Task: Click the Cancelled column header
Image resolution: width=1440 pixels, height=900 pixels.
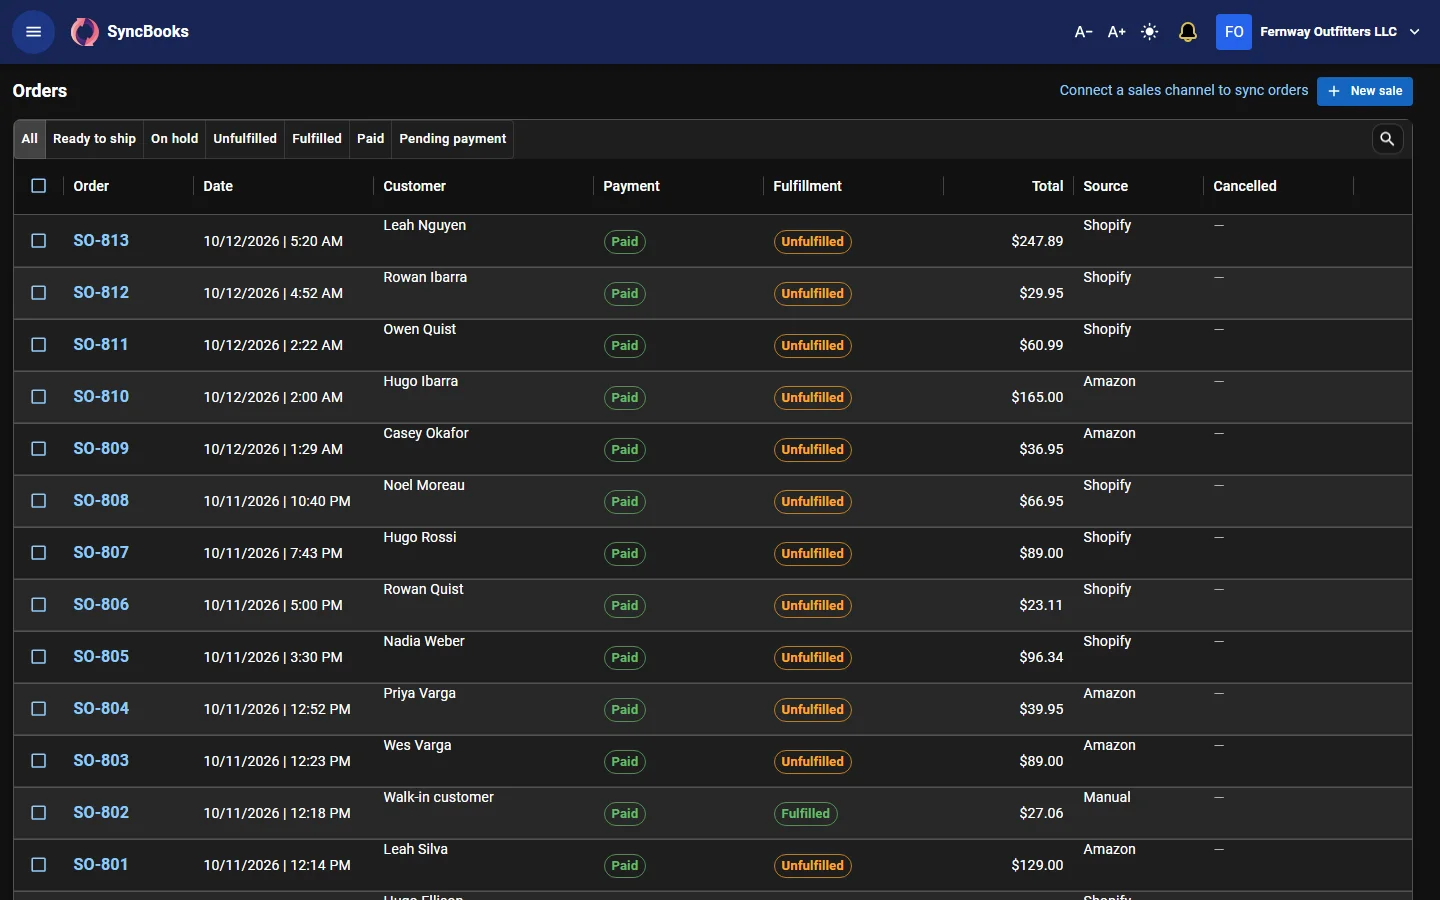Action: tap(1244, 186)
